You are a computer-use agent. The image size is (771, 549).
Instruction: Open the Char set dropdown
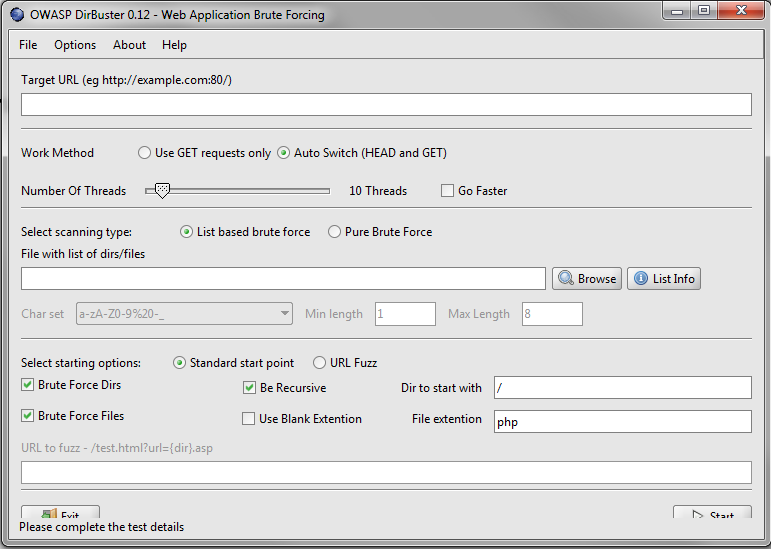click(x=184, y=314)
